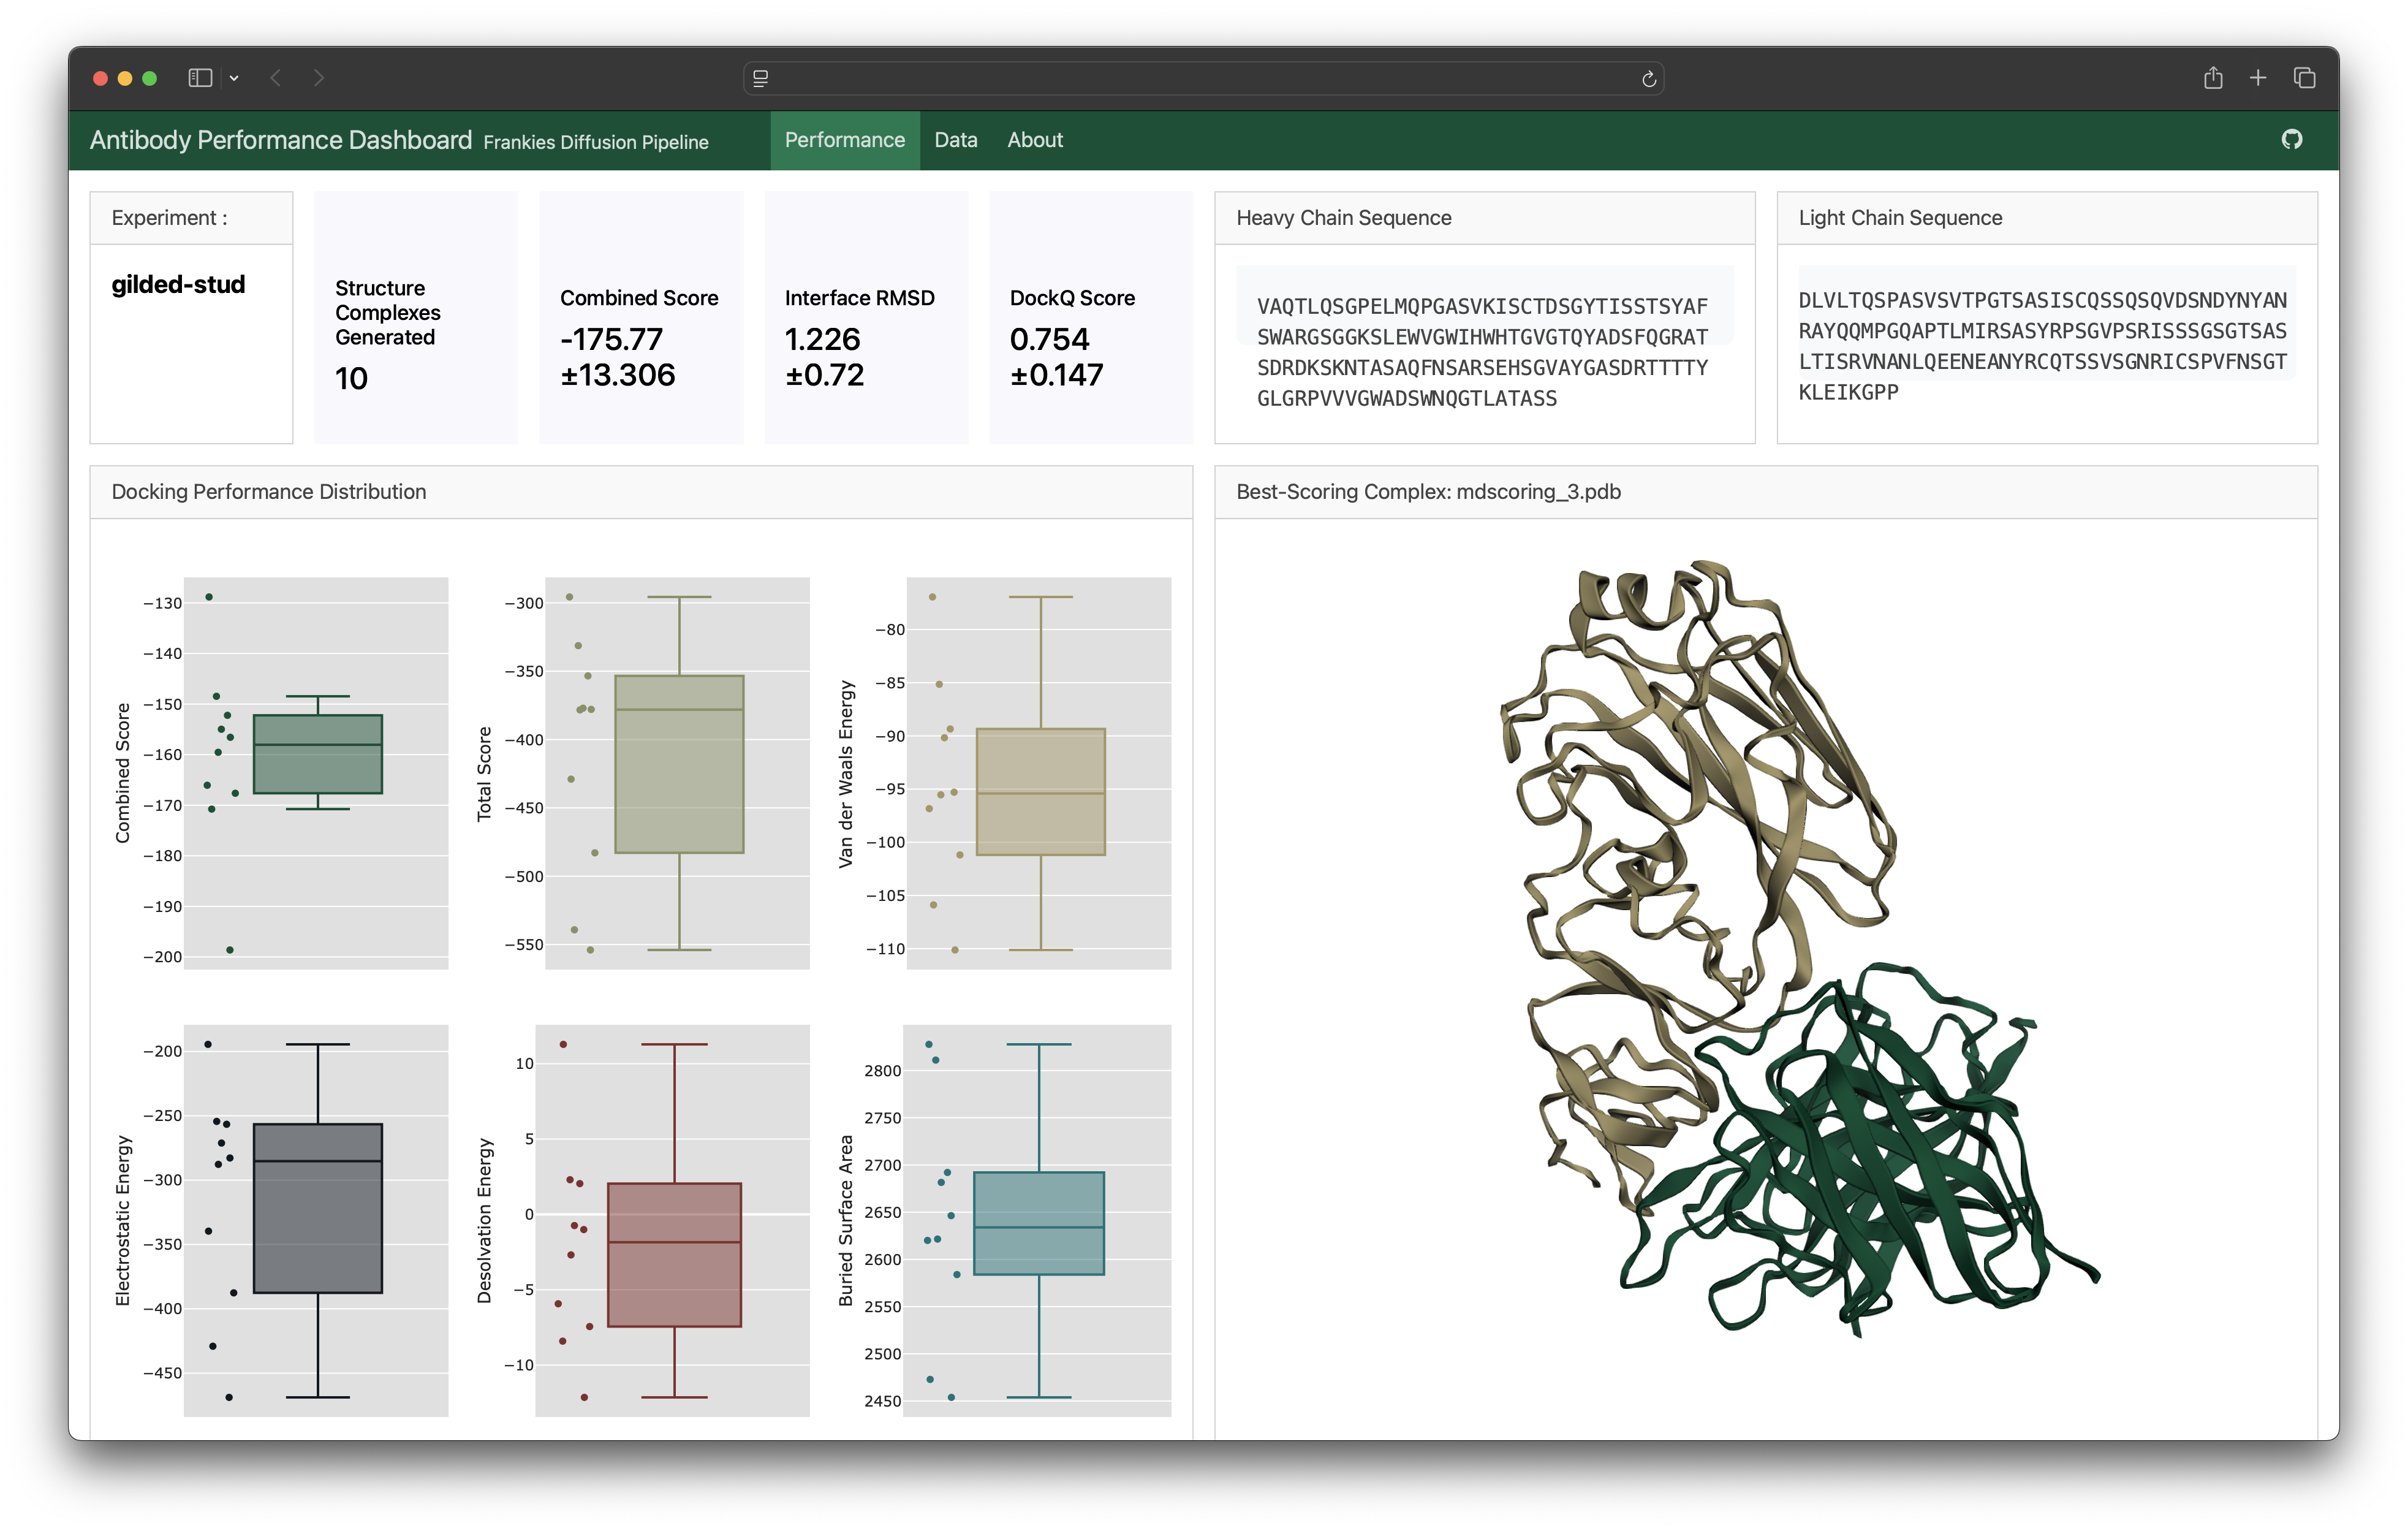Screen dimensions: 2408x1531
Task: Click the browser back arrow
Action: pos(276,78)
